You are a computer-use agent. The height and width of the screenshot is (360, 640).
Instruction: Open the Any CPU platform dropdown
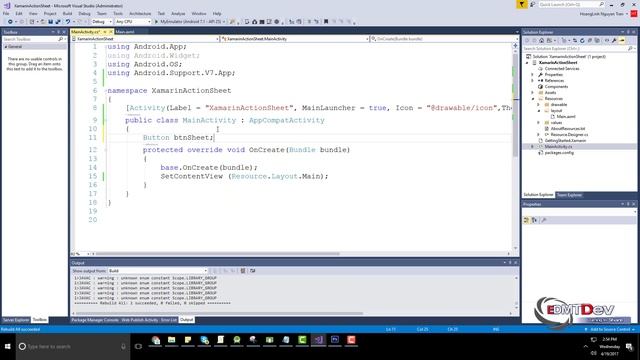point(133,22)
